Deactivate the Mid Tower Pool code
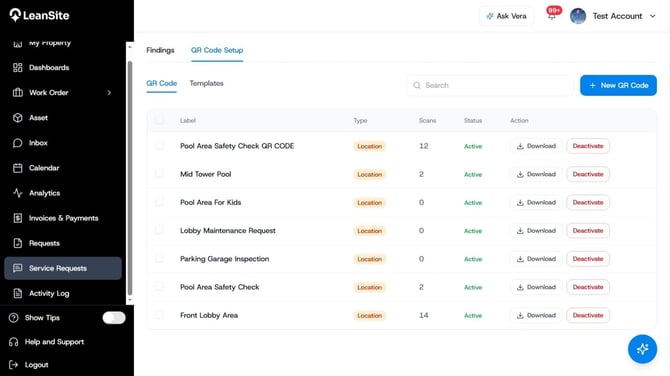670x376 pixels. (588, 174)
